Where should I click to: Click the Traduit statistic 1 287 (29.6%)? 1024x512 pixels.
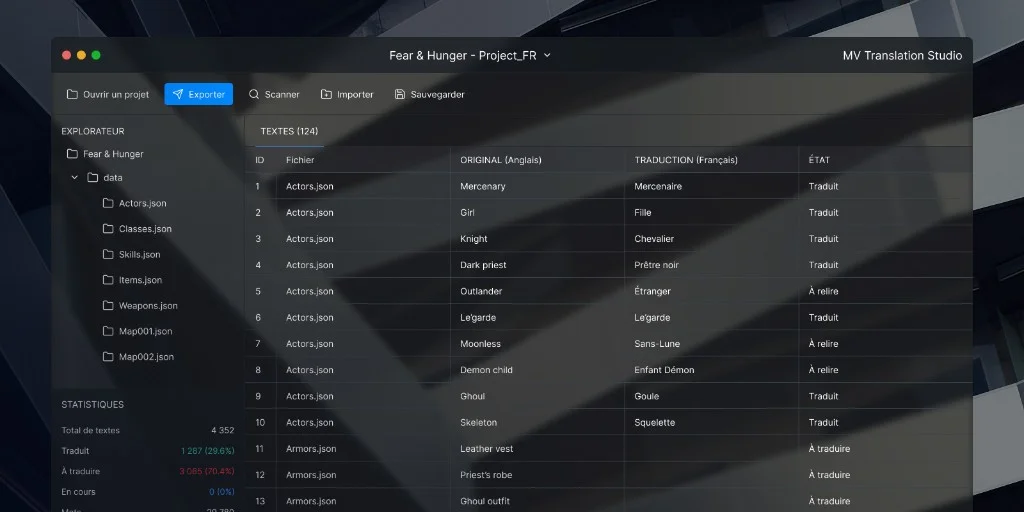208,451
